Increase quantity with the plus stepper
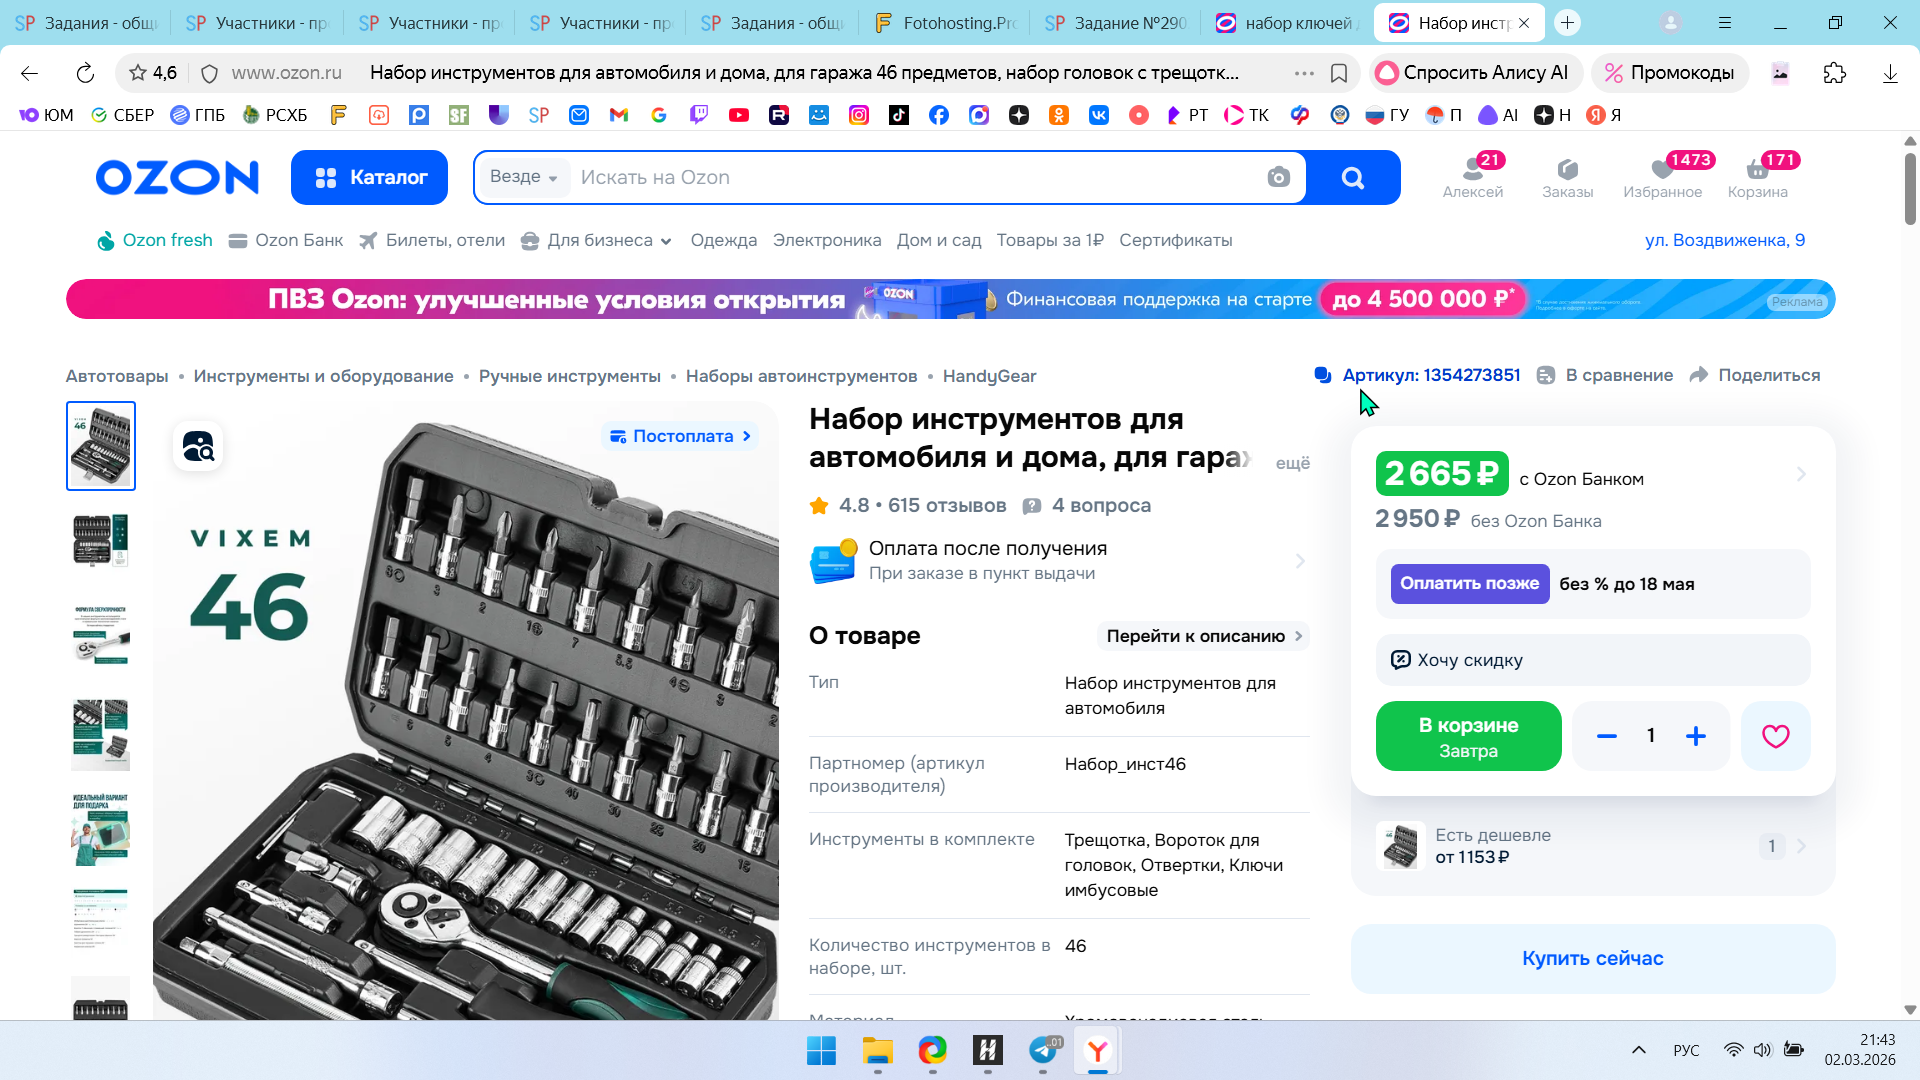The height and width of the screenshot is (1080, 1920). (1696, 737)
